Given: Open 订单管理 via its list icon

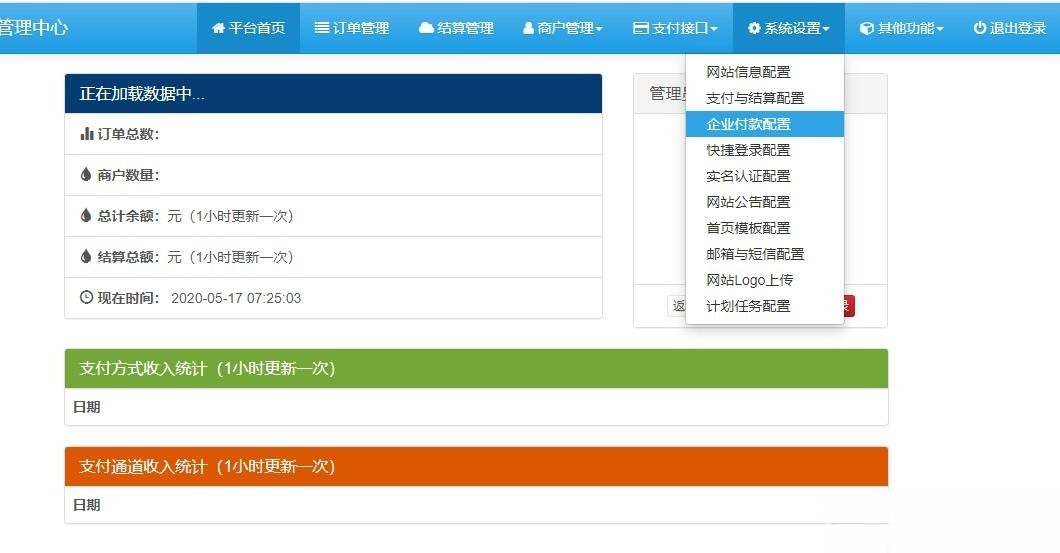Looking at the screenshot, I should [x=322, y=28].
